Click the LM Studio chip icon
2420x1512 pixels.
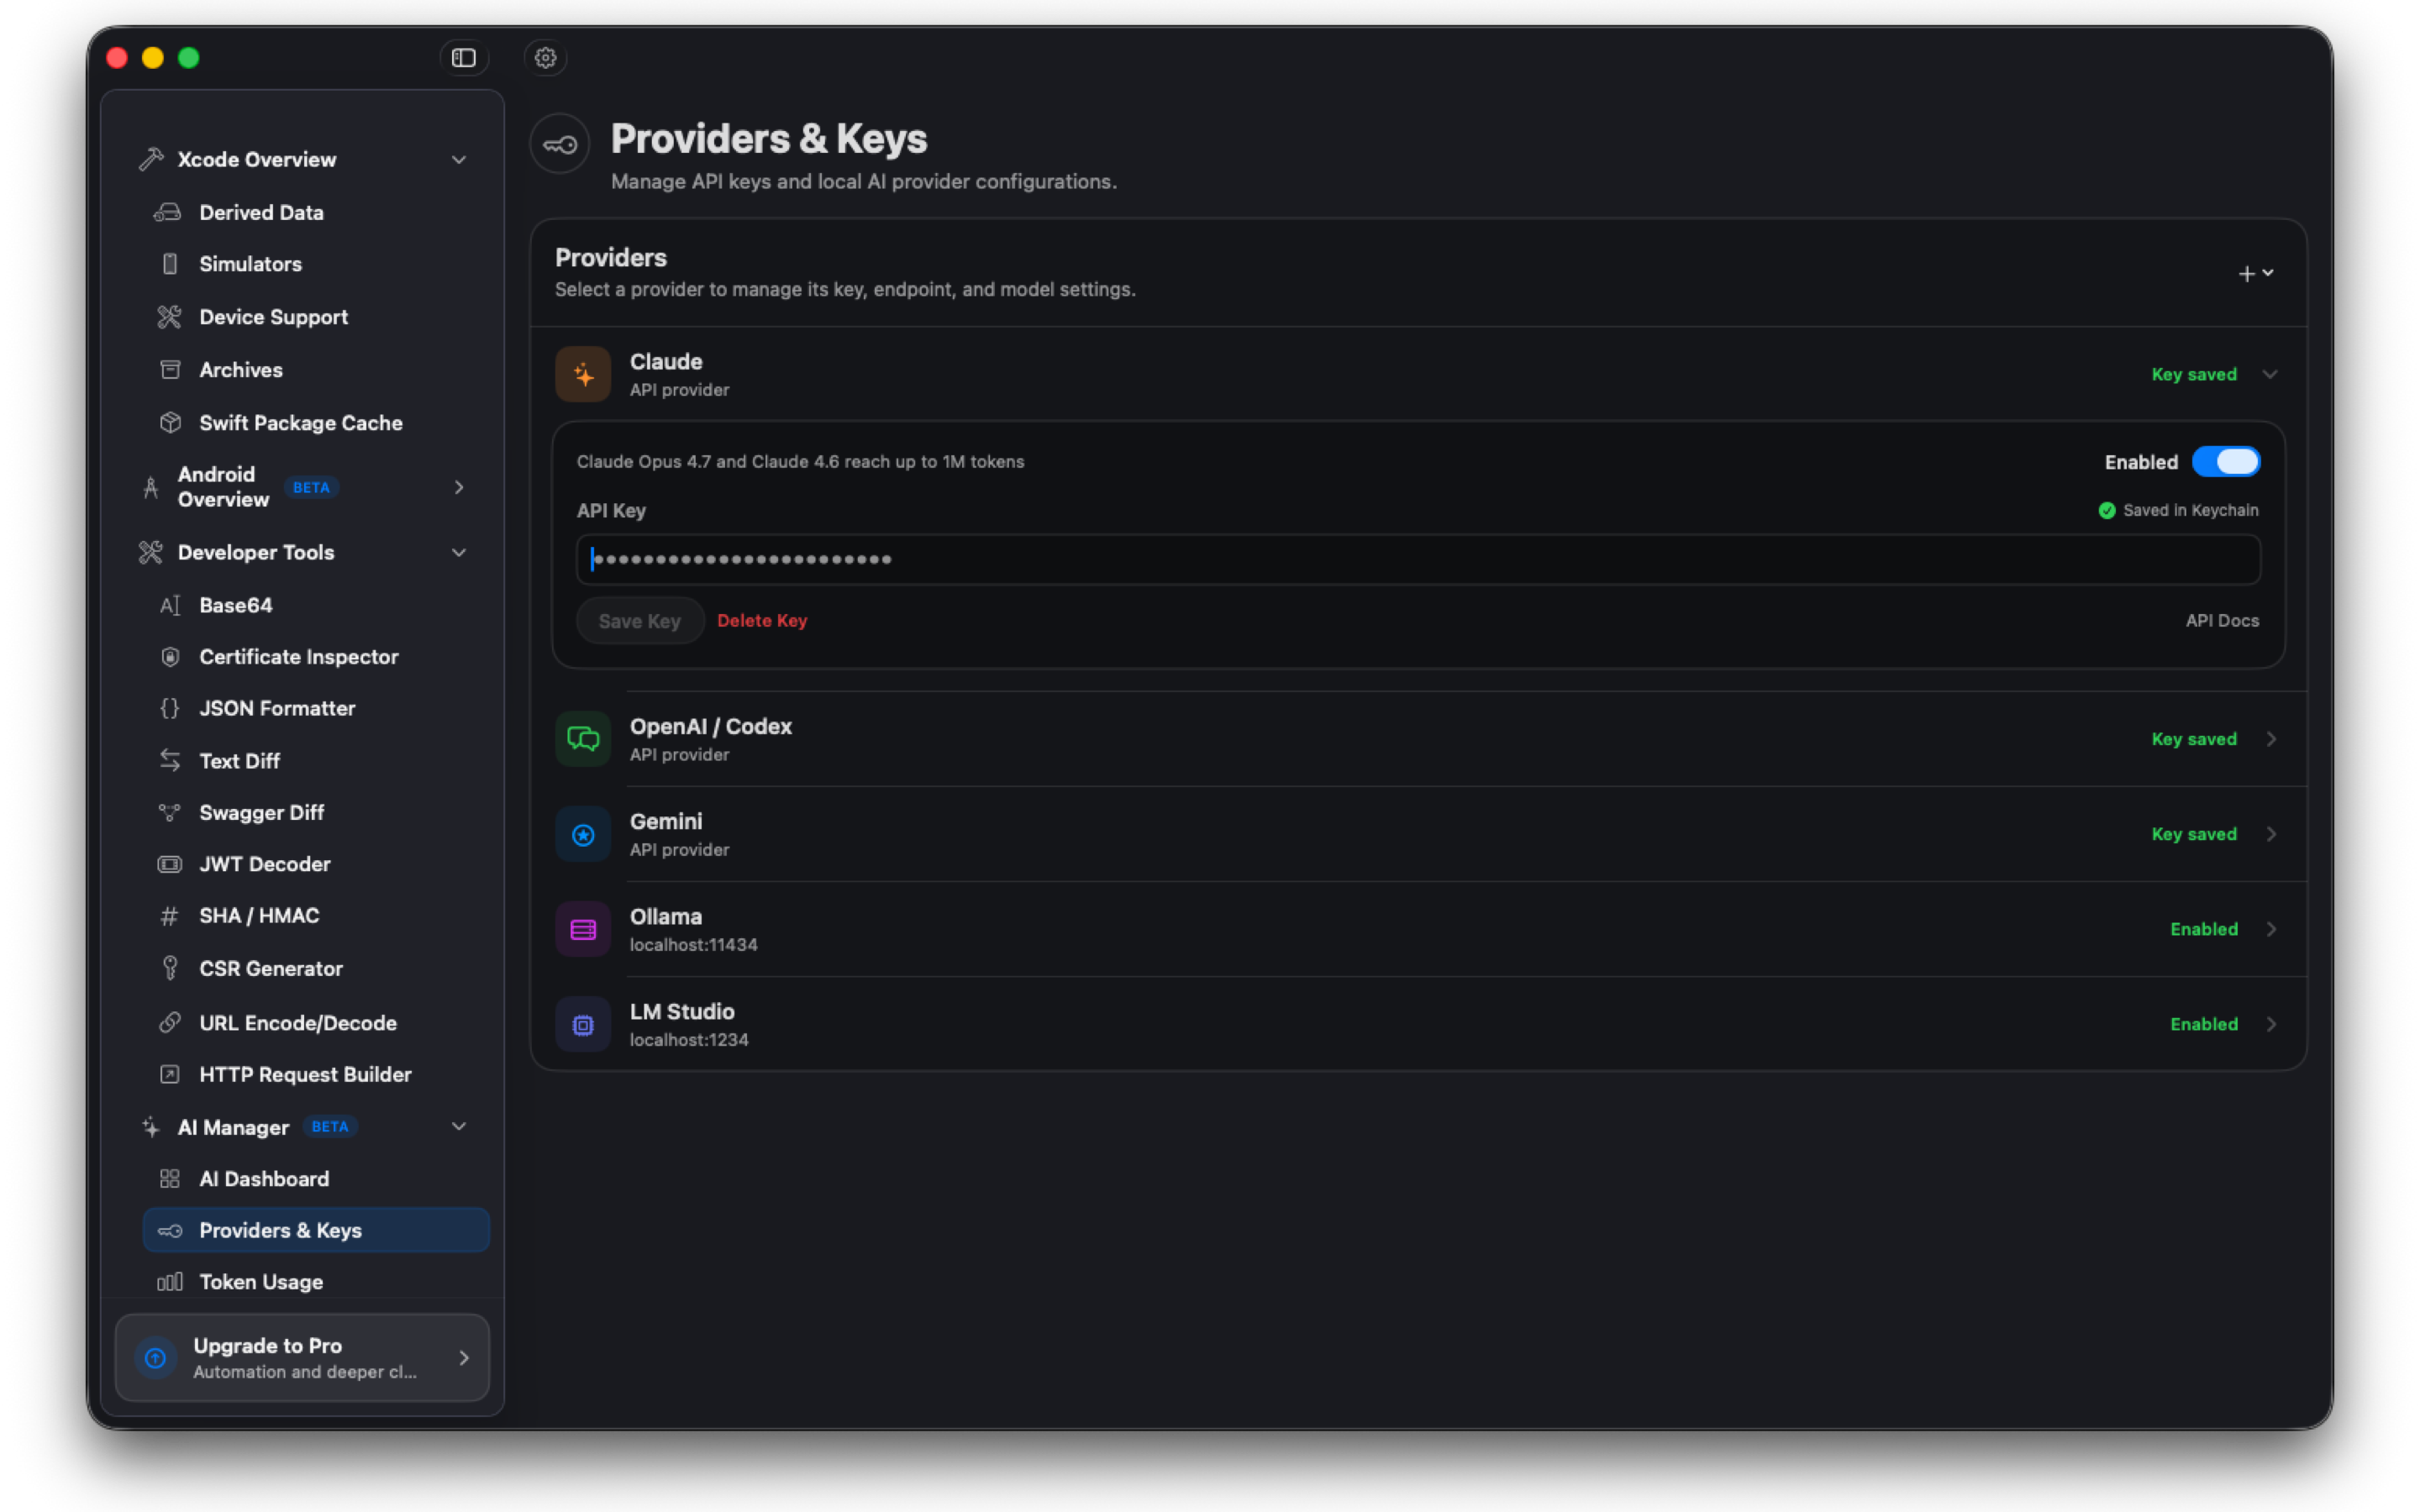(x=583, y=1024)
